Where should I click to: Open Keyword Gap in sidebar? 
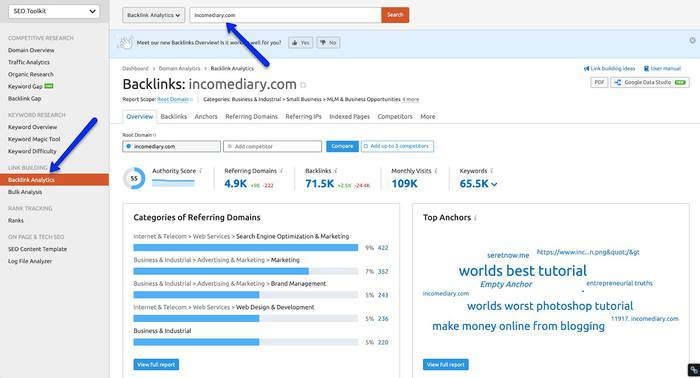pyautogui.click(x=25, y=87)
